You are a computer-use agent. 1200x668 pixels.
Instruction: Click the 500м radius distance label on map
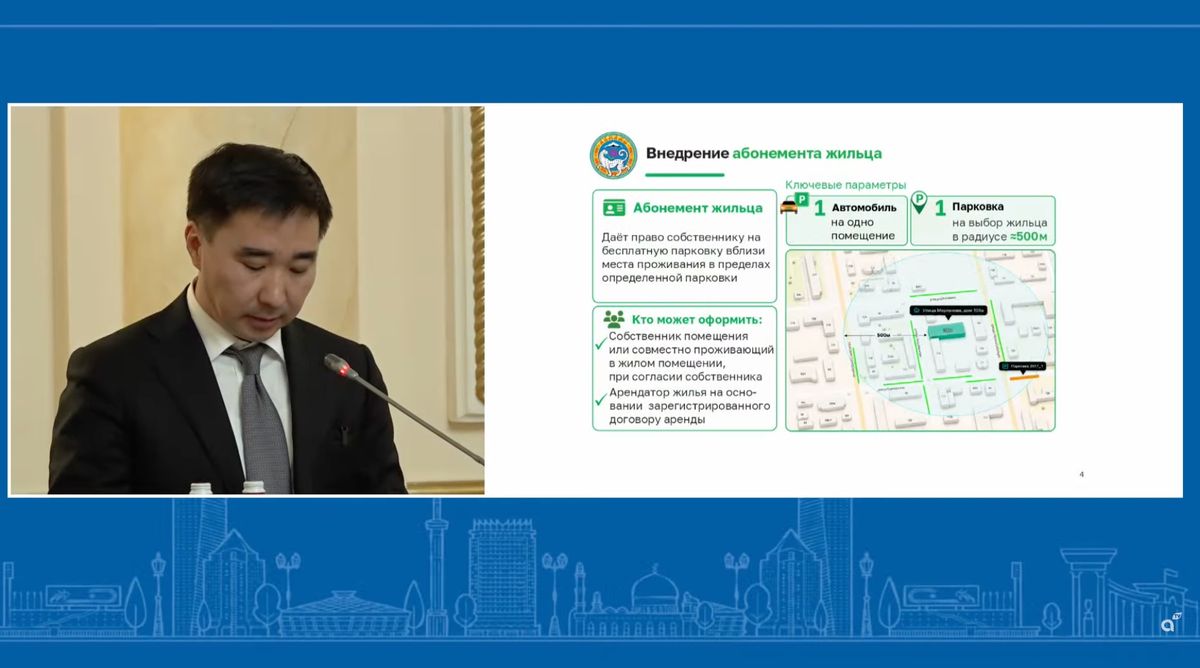click(883, 336)
